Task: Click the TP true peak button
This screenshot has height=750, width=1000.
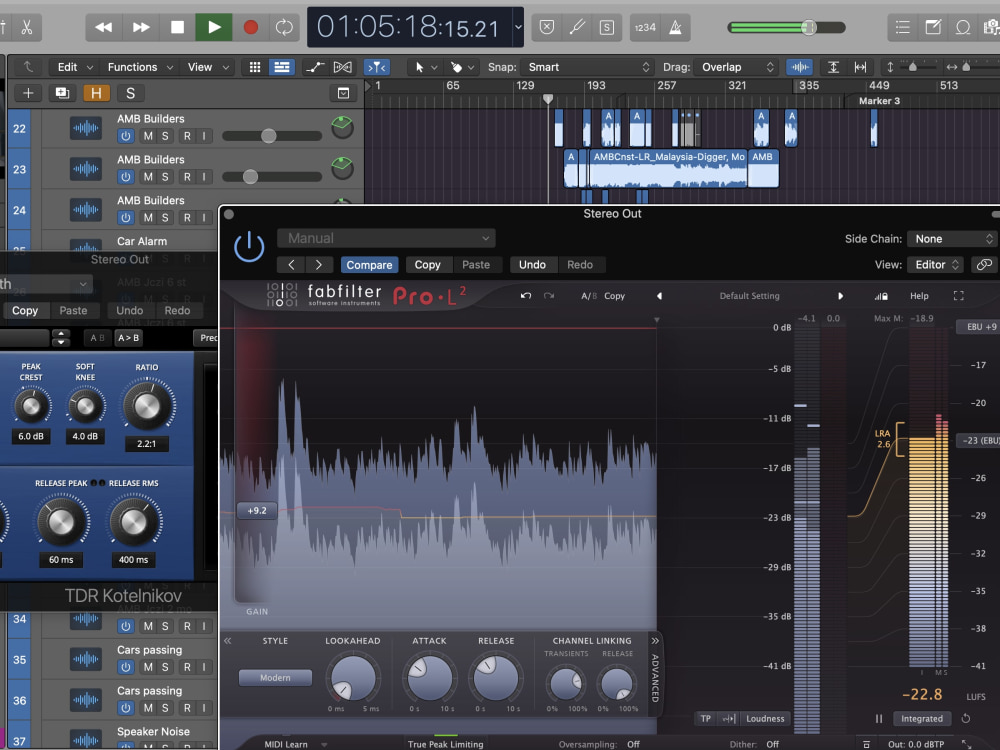Action: click(705, 719)
